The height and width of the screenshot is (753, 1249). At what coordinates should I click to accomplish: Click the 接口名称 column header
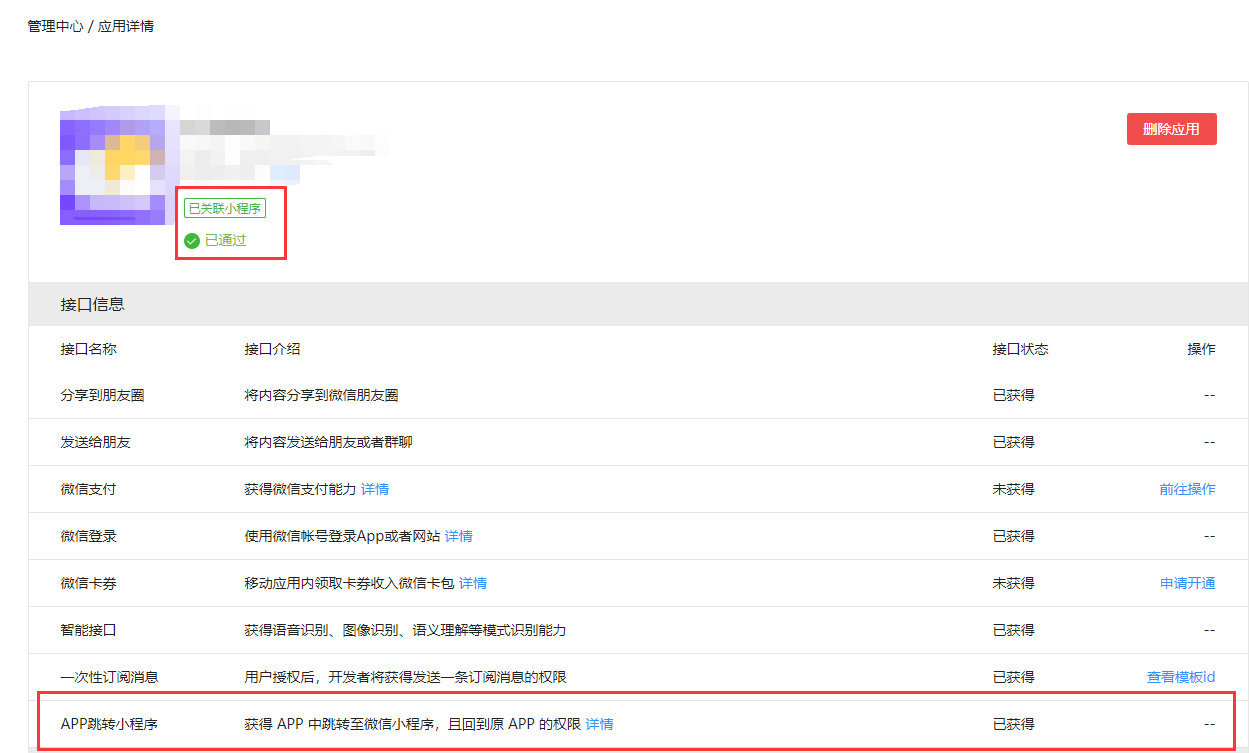coord(88,349)
